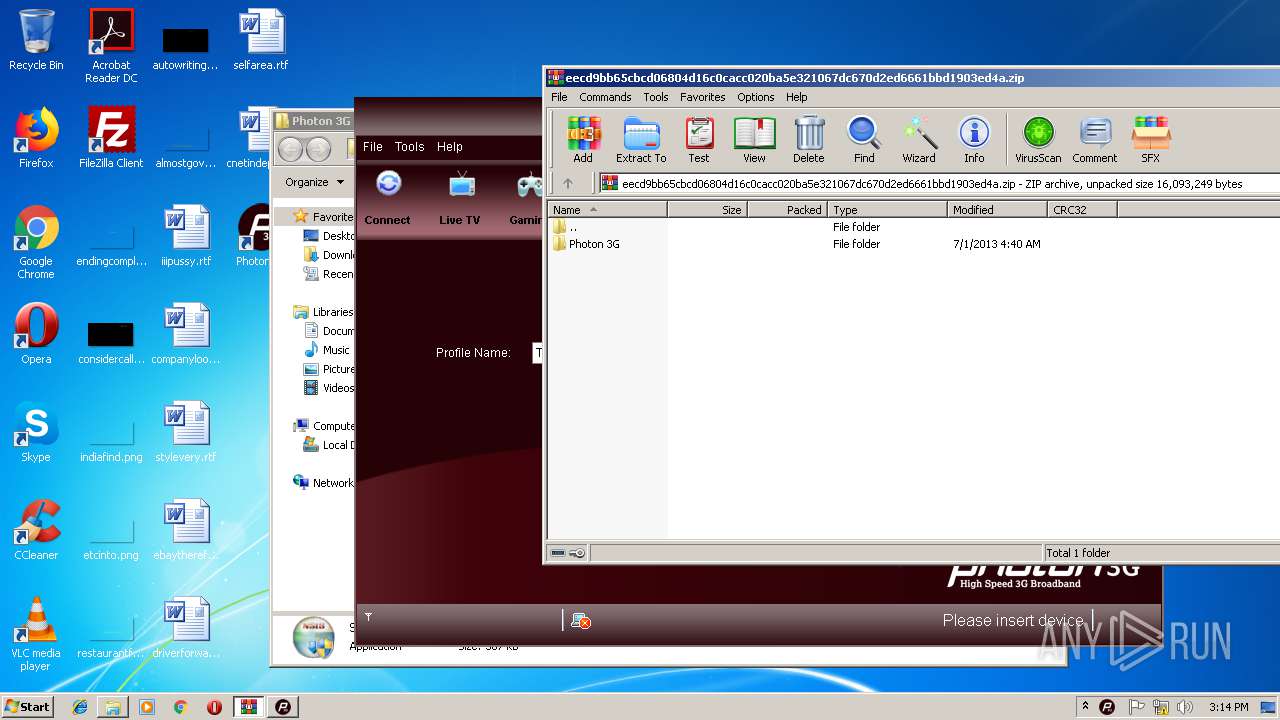Click the Delete trash can icon
The image size is (1280, 720).
point(809,139)
